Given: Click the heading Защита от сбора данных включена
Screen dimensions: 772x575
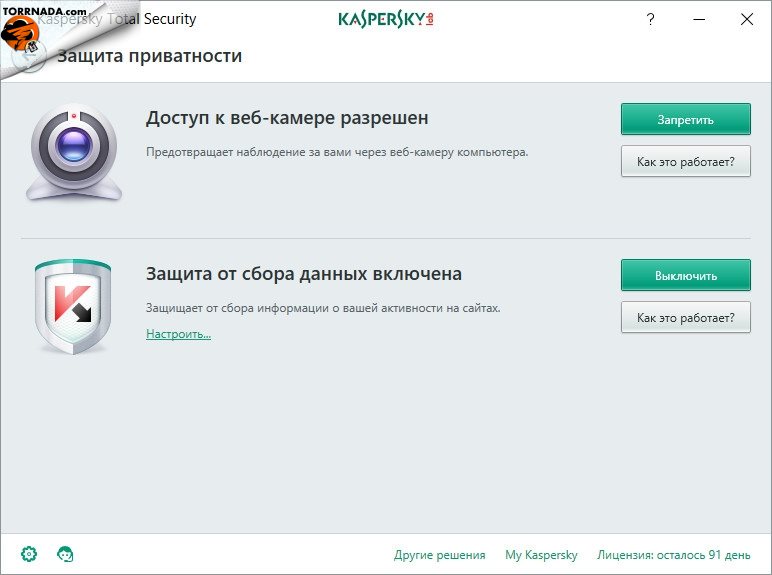Looking at the screenshot, I should coord(304,274).
